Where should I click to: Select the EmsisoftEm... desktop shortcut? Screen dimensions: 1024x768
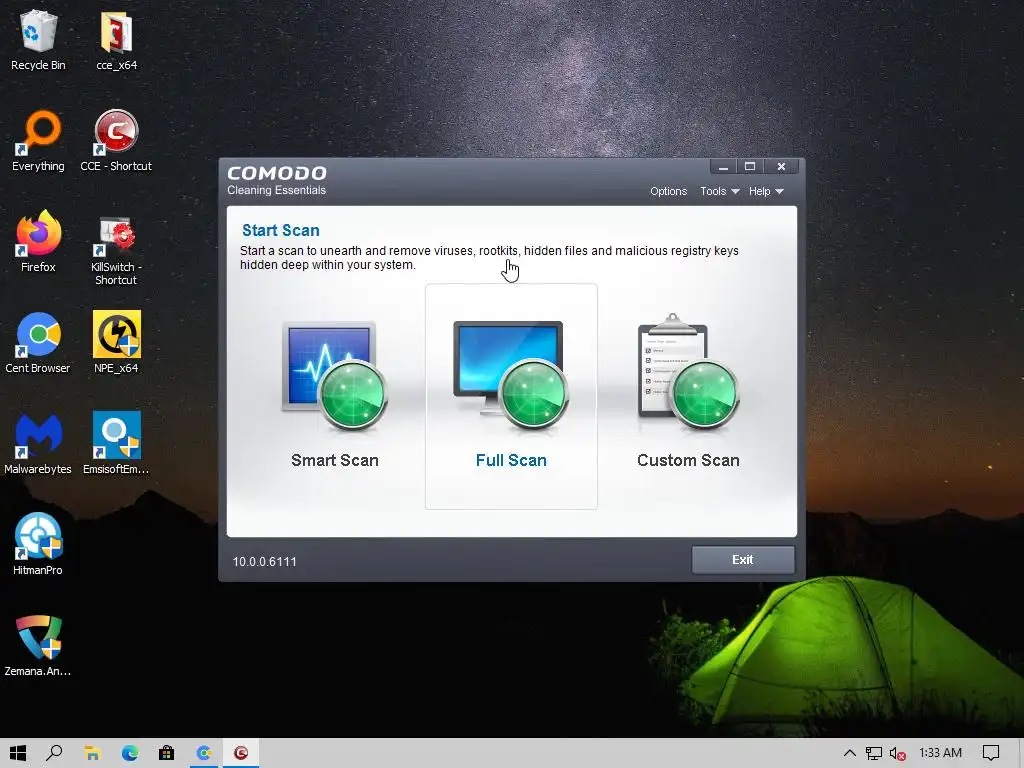coord(116,444)
